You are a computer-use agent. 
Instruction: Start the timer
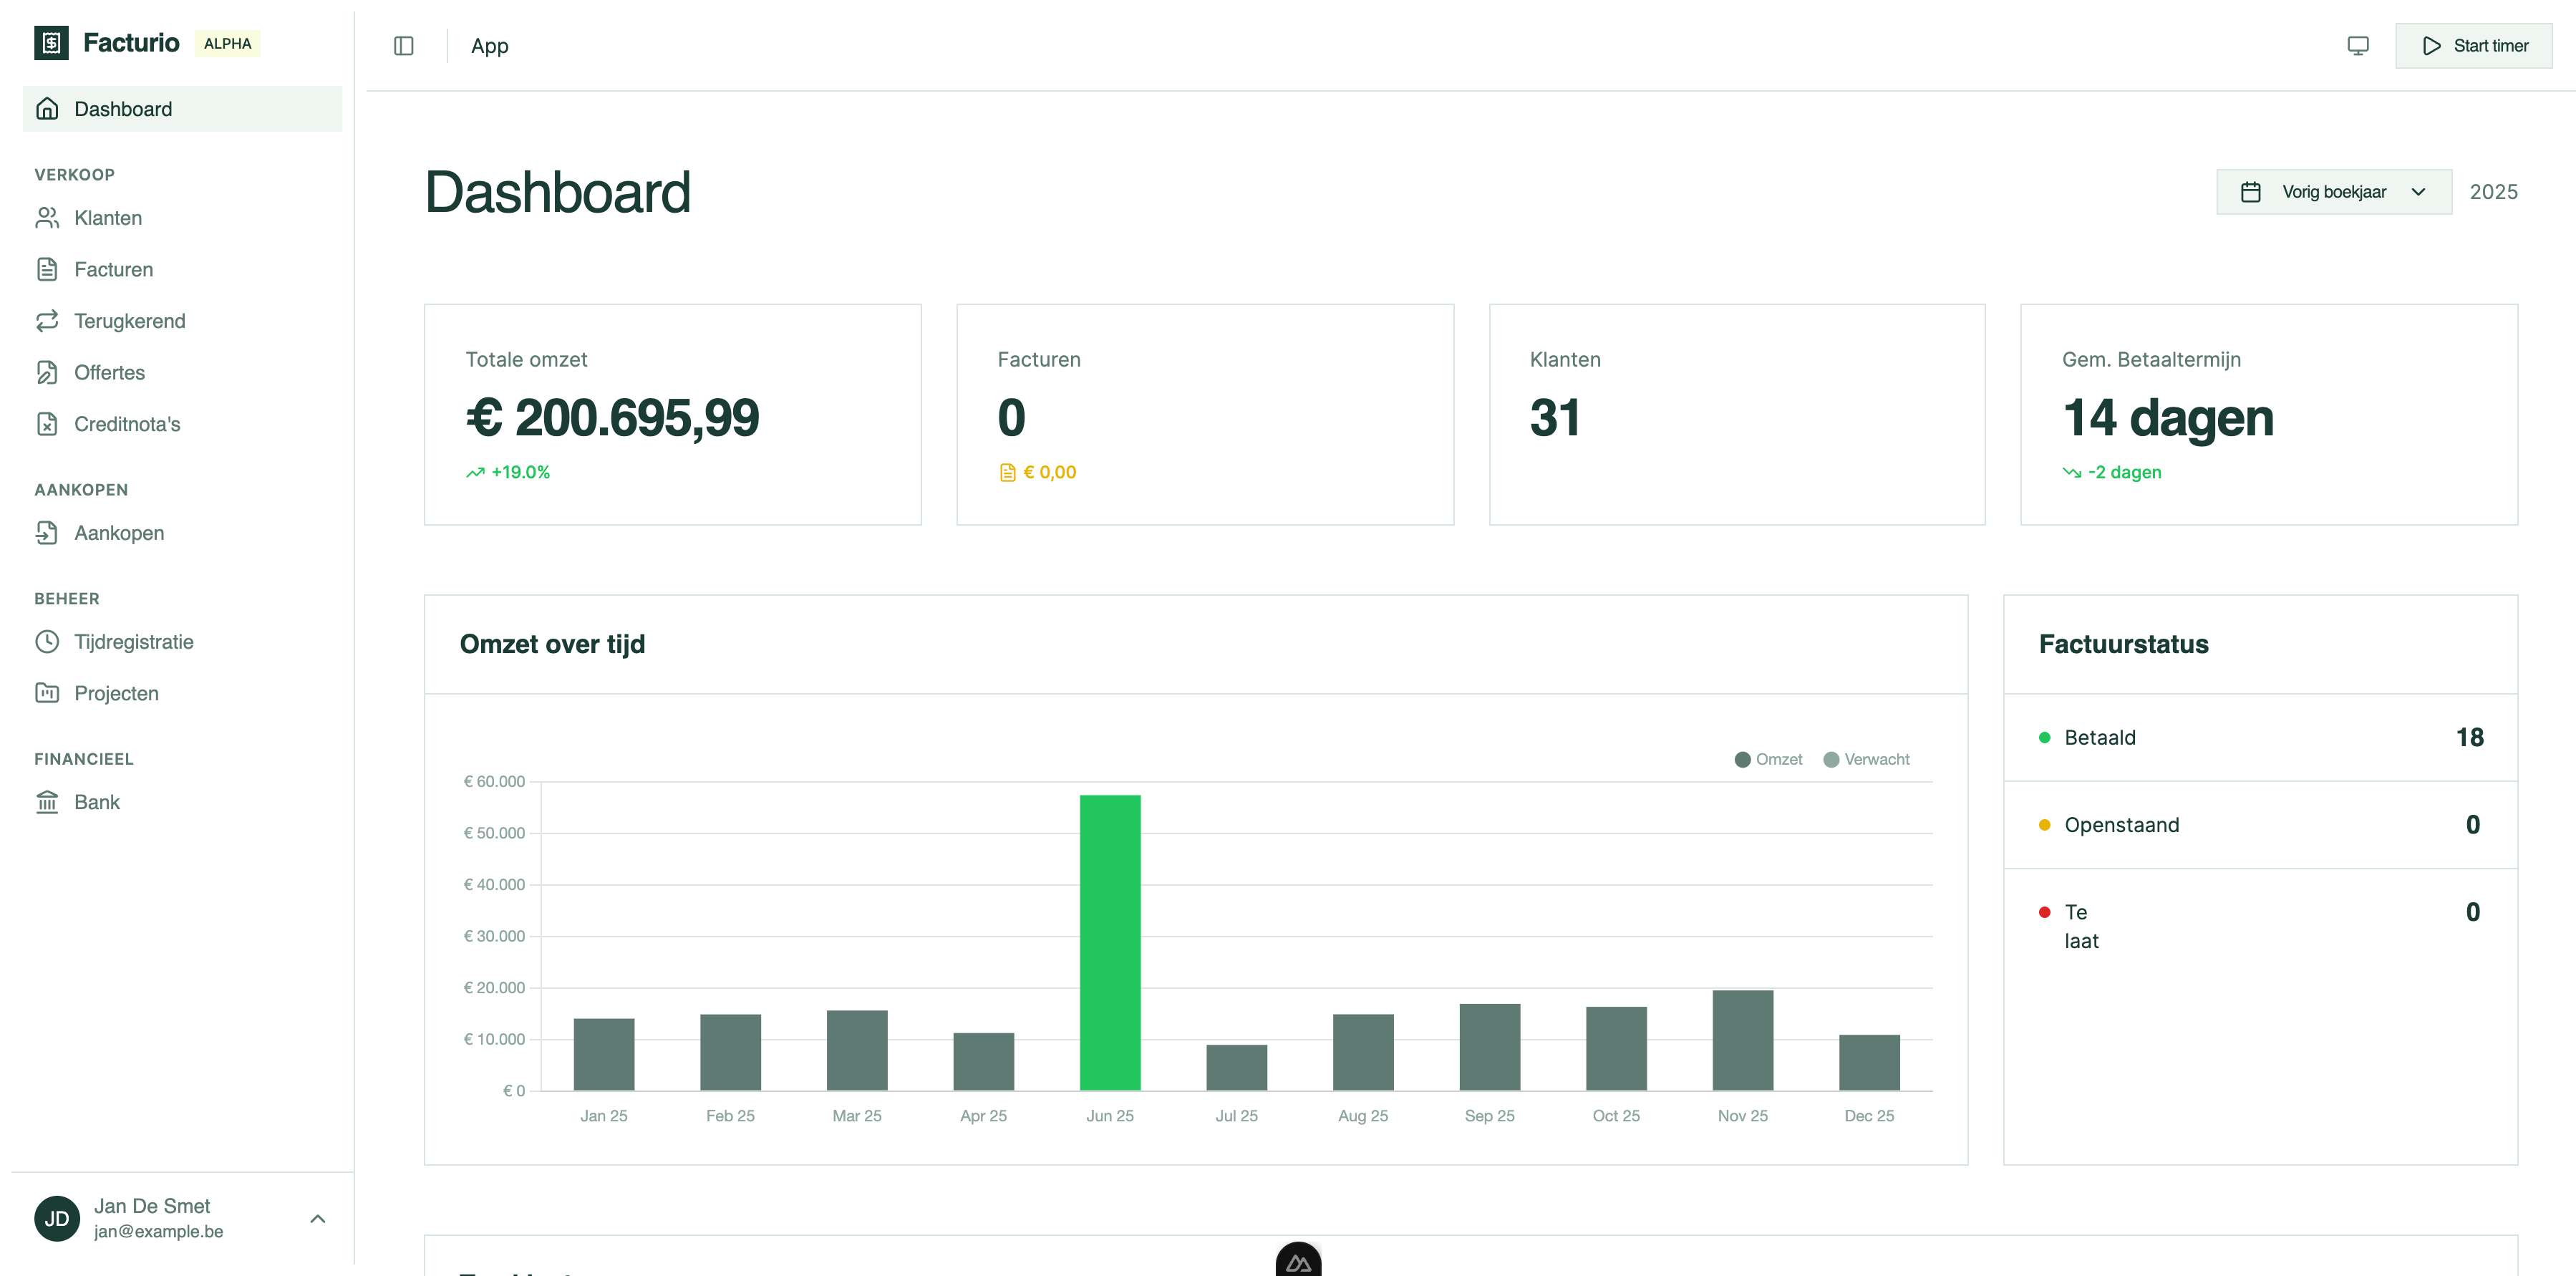tap(2474, 46)
